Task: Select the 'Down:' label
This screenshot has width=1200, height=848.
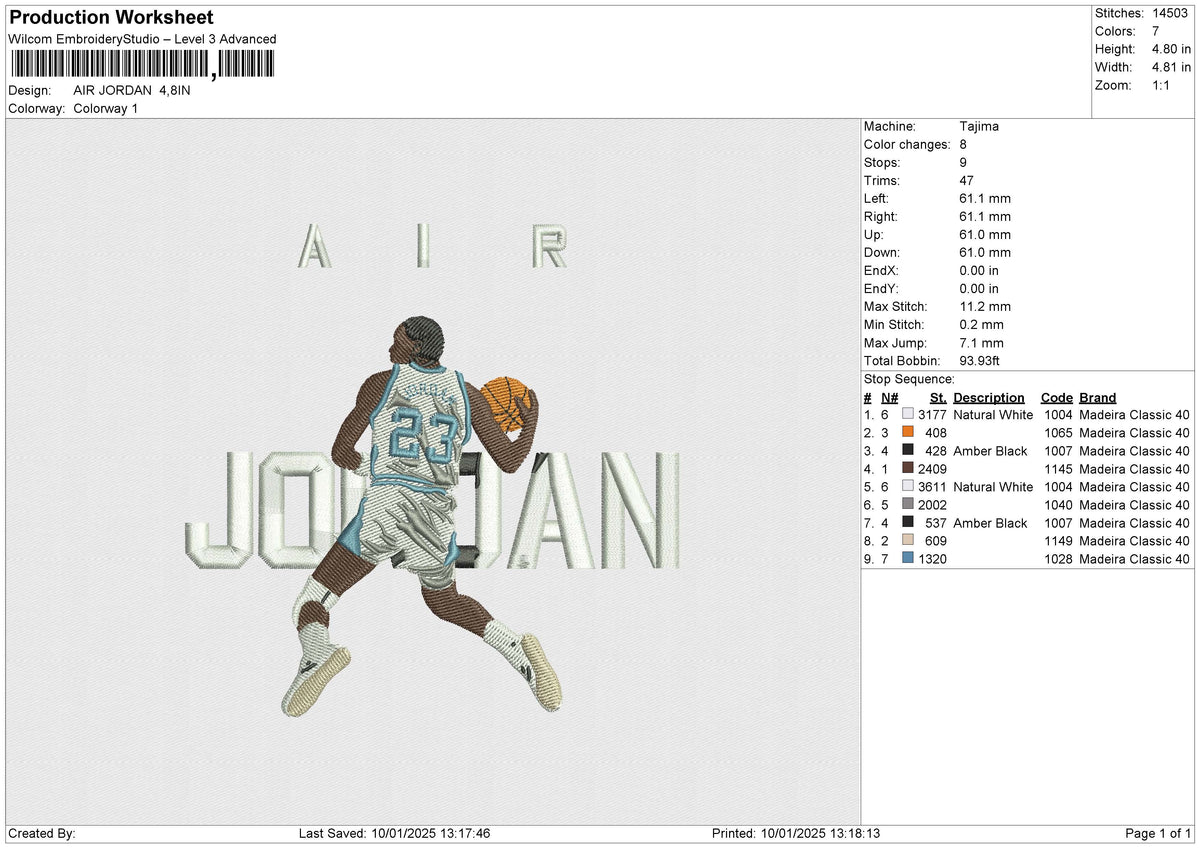Action: 882,252
